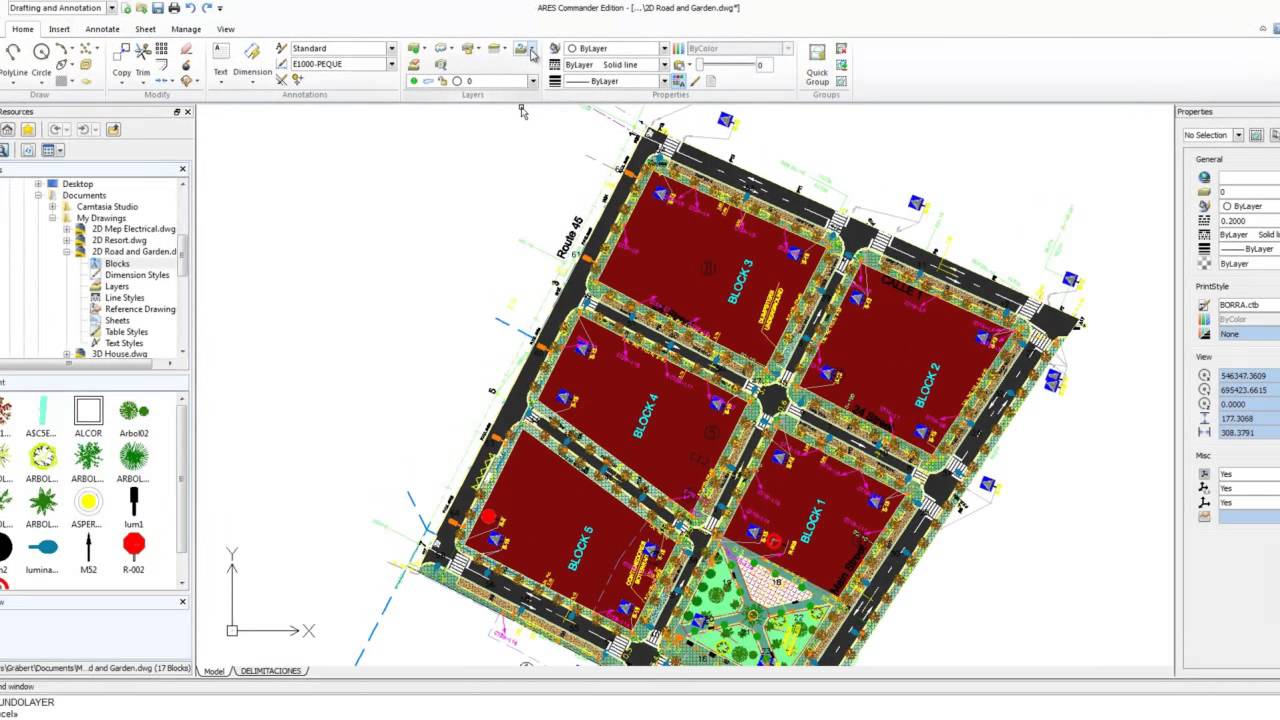Viewport: 1280px width, 720px height.
Task: Click the Print icon in quick access
Action: (174, 8)
